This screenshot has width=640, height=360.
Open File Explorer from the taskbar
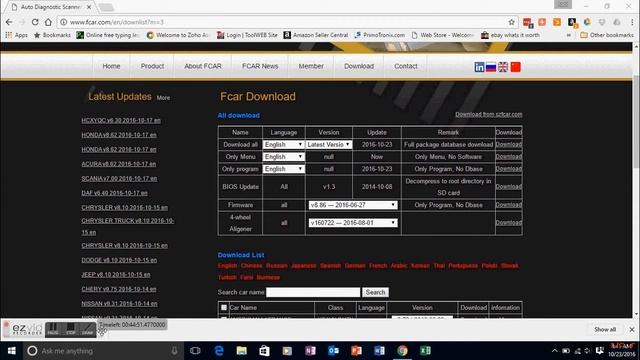(x=242, y=351)
